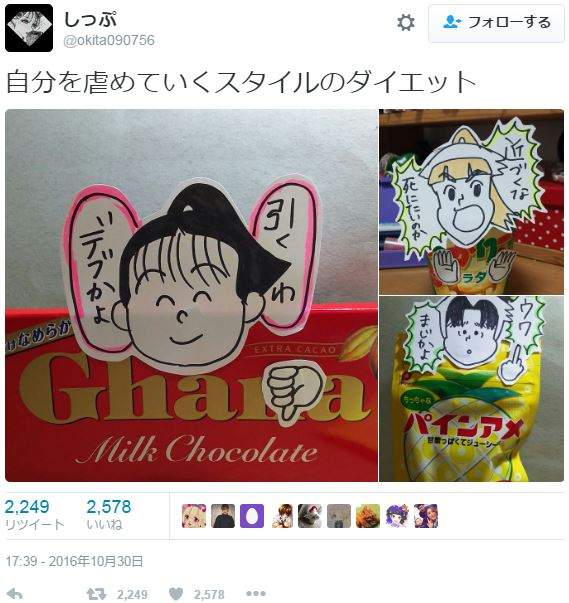The image size is (569, 603).
Task: Open the Ghana Milk Chocolate photo
Action: 191,295
